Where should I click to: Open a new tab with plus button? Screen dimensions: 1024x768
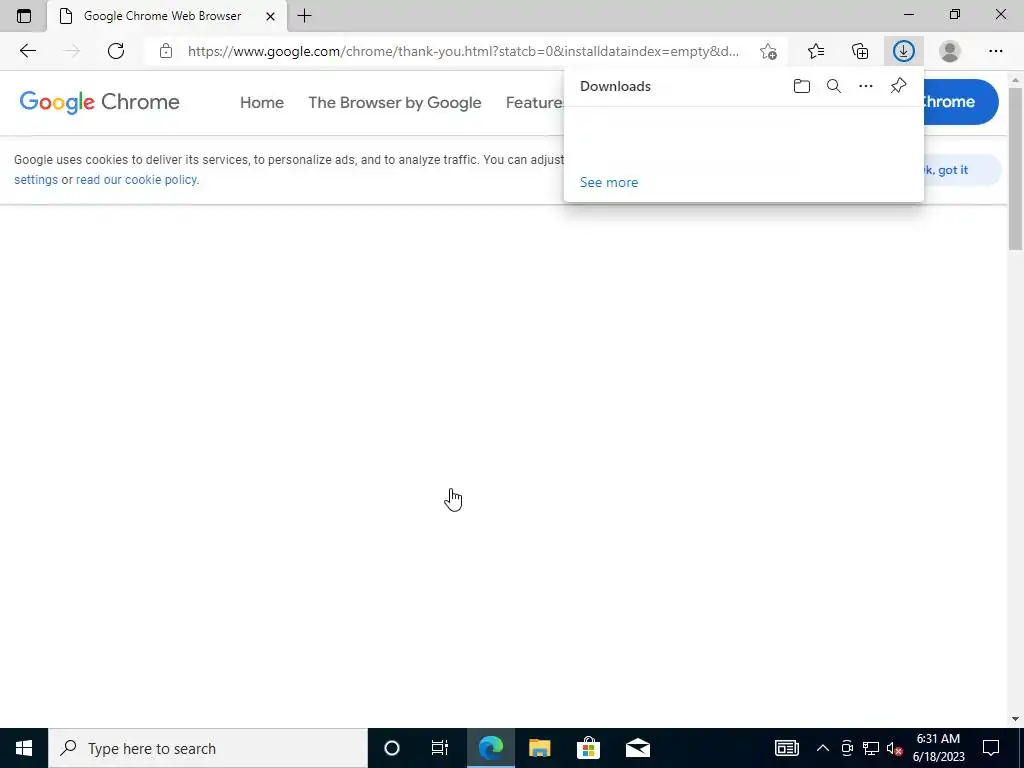(x=304, y=16)
